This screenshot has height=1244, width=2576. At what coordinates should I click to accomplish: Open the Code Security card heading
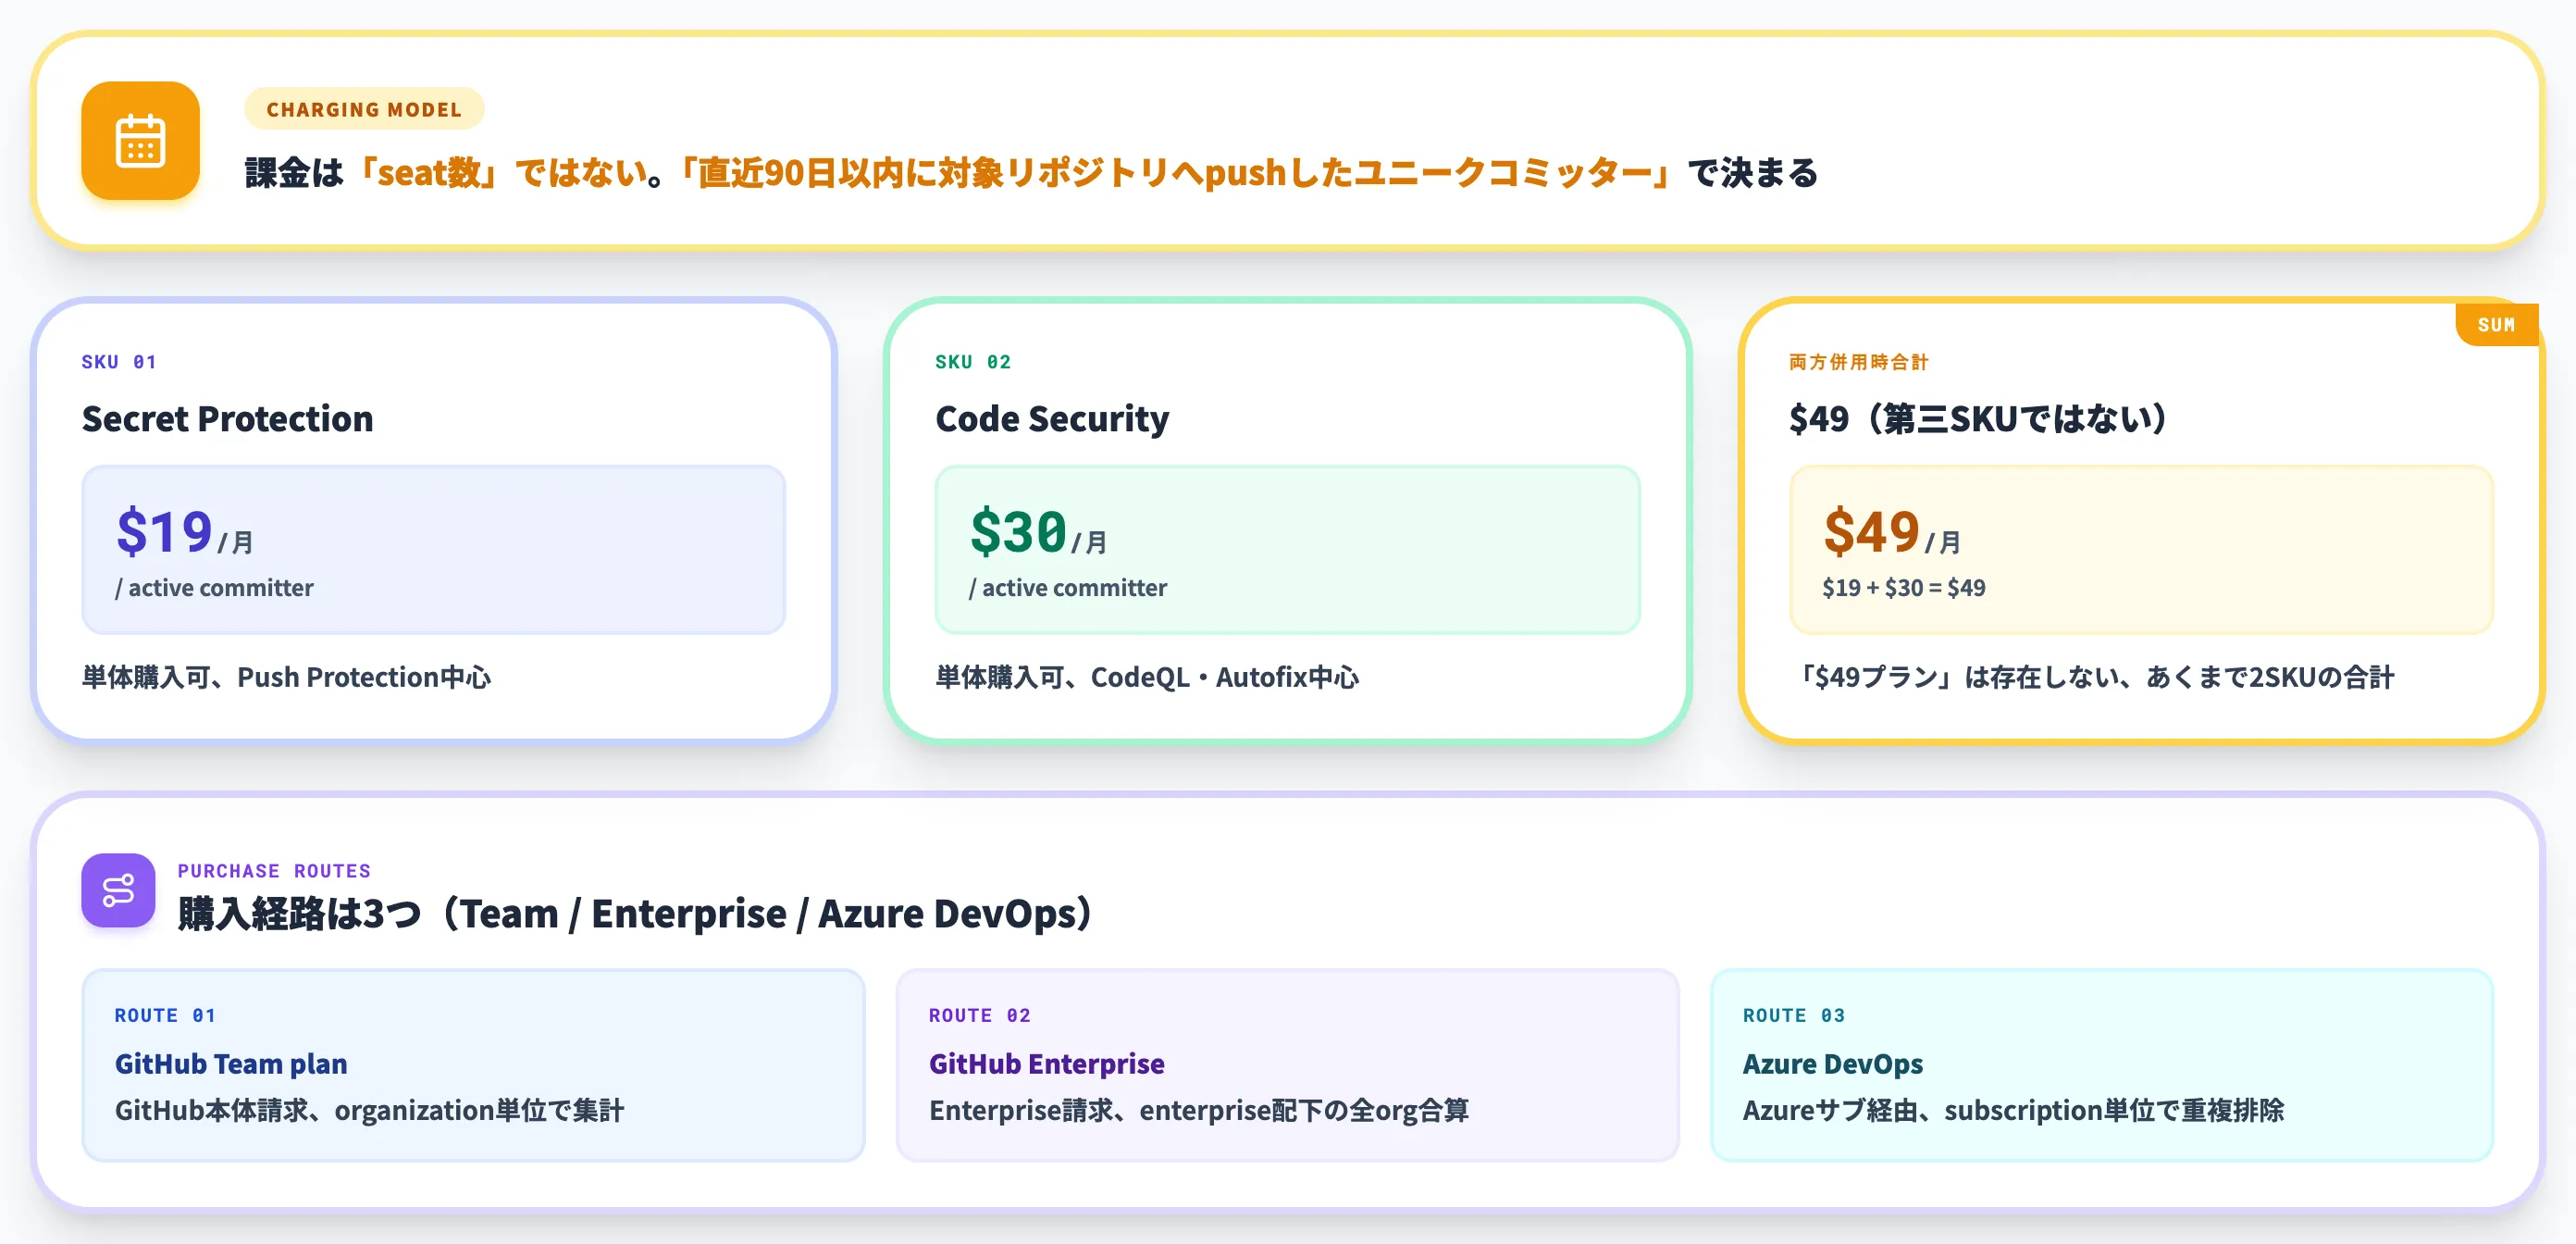[1052, 418]
